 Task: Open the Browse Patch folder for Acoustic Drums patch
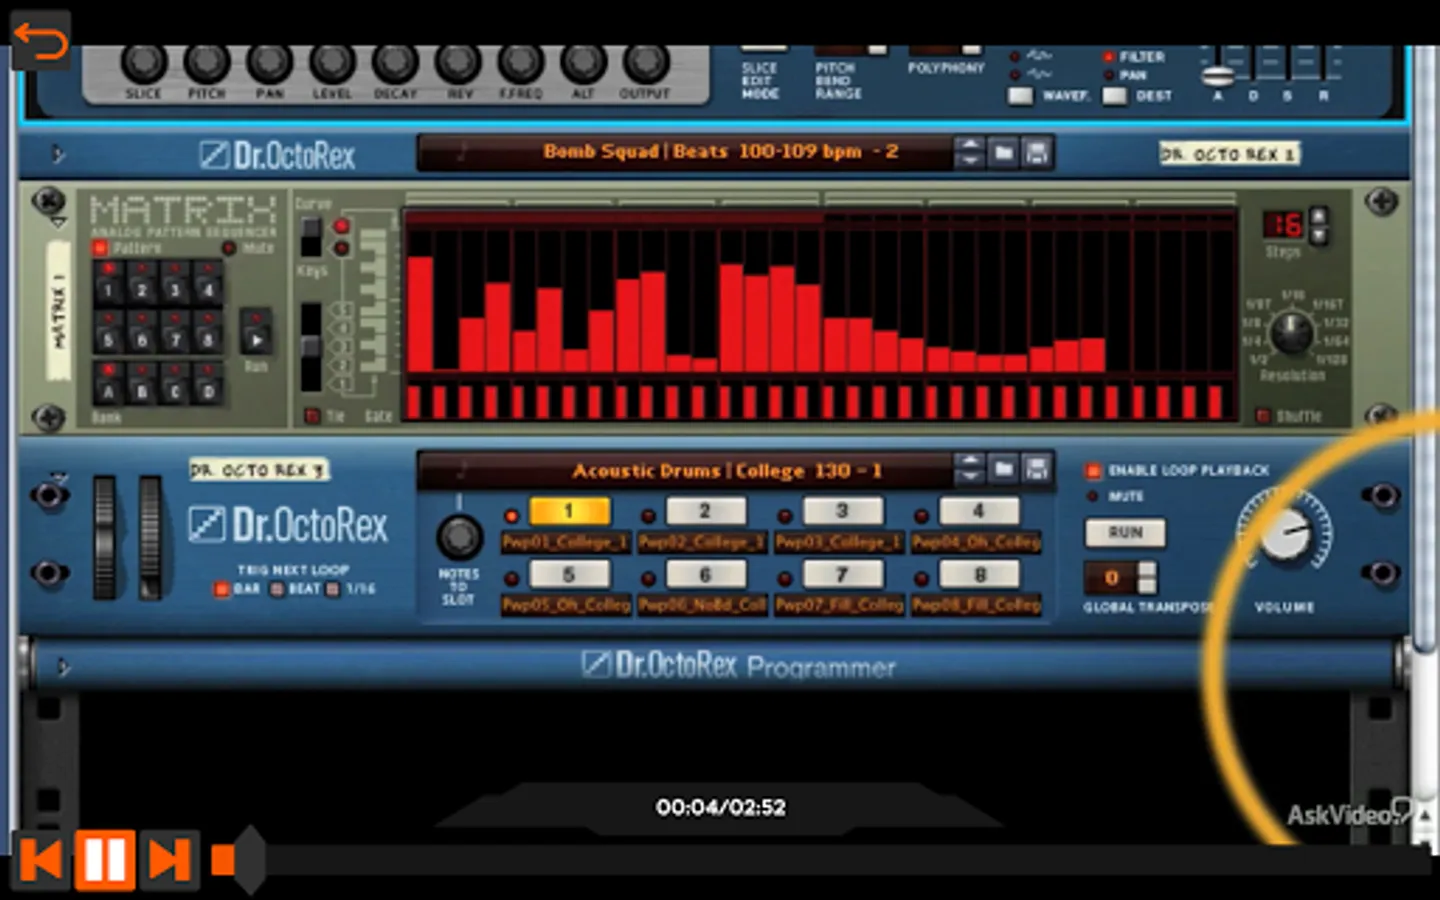(x=1004, y=469)
